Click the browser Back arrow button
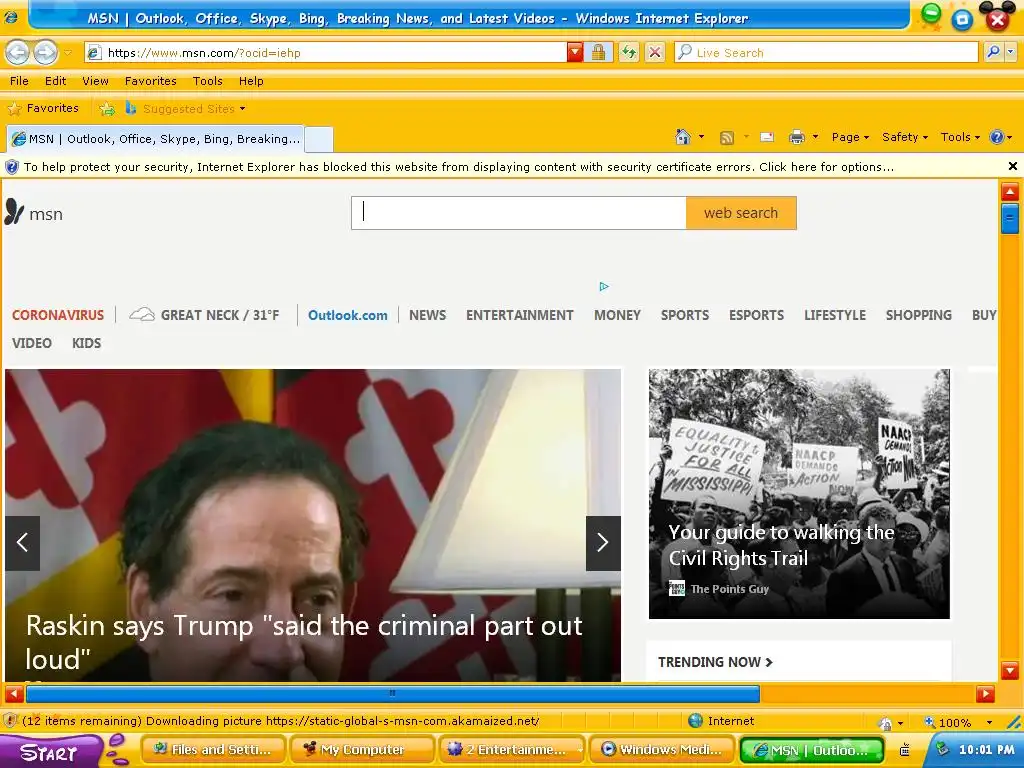 pyautogui.click(x=18, y=53)
